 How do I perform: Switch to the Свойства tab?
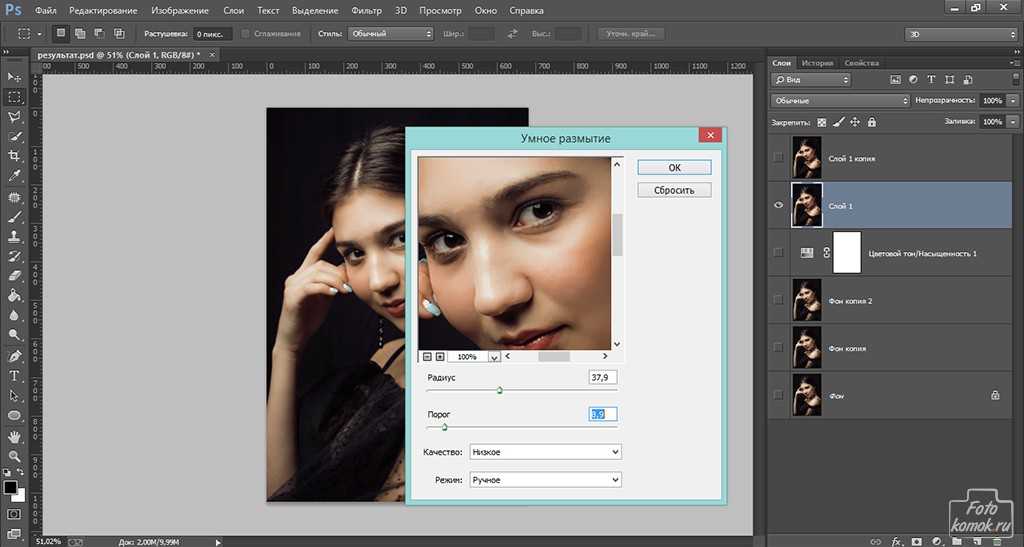[861, 63]
